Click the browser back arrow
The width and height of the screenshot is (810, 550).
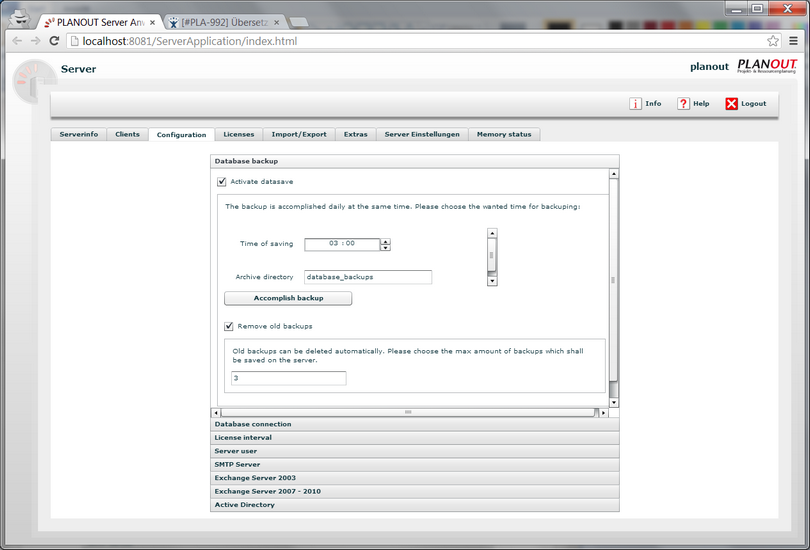17,41
